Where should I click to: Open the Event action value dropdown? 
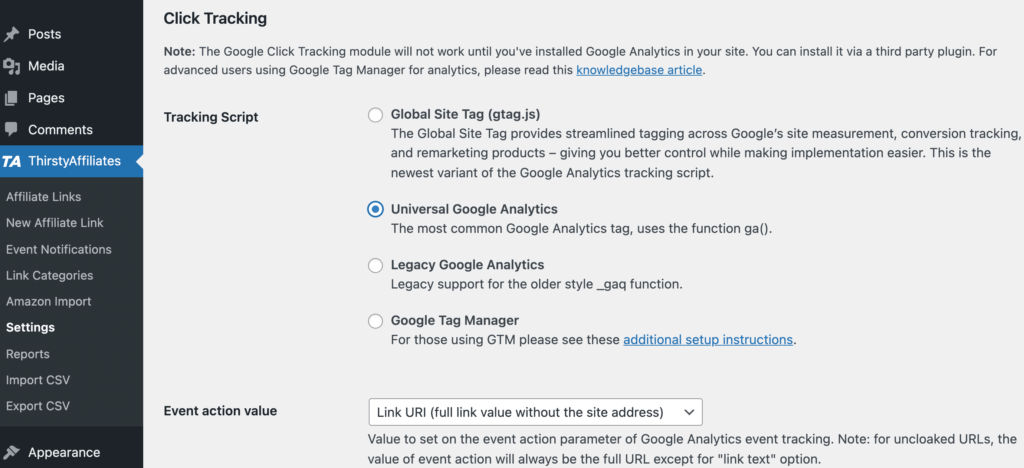pos(535,412)
